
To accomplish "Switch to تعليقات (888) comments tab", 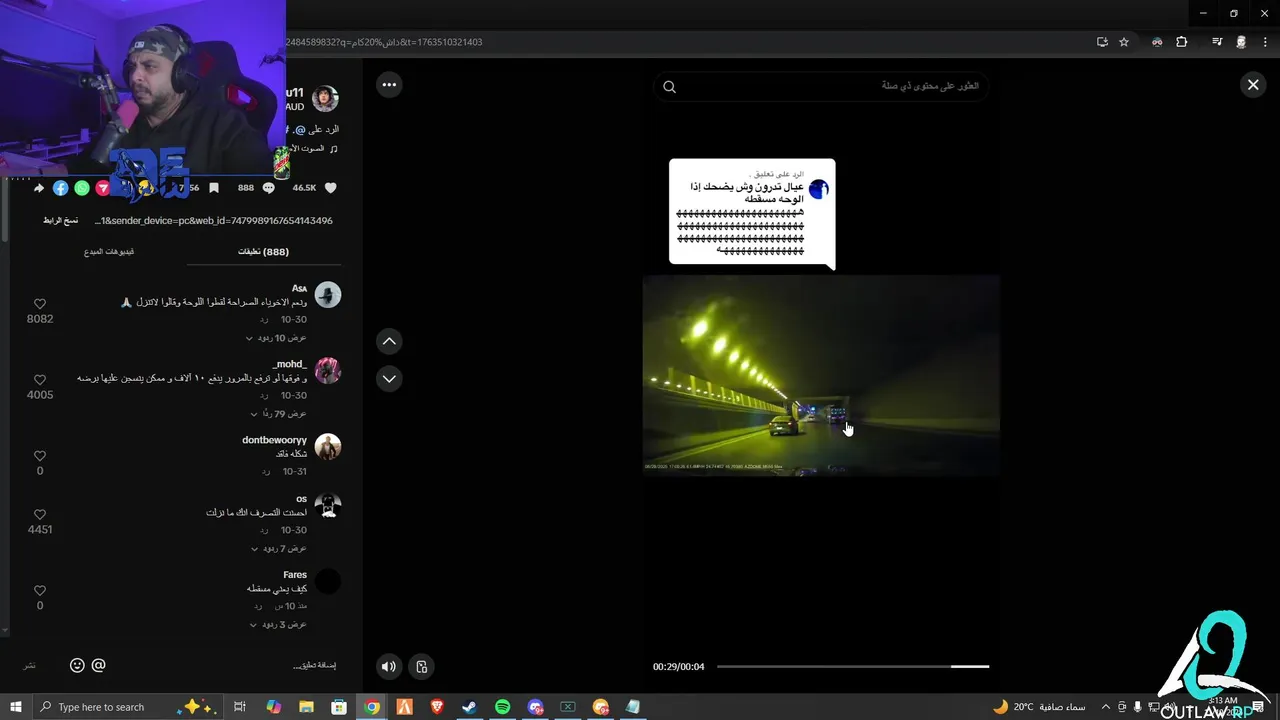I will point(263,252).
